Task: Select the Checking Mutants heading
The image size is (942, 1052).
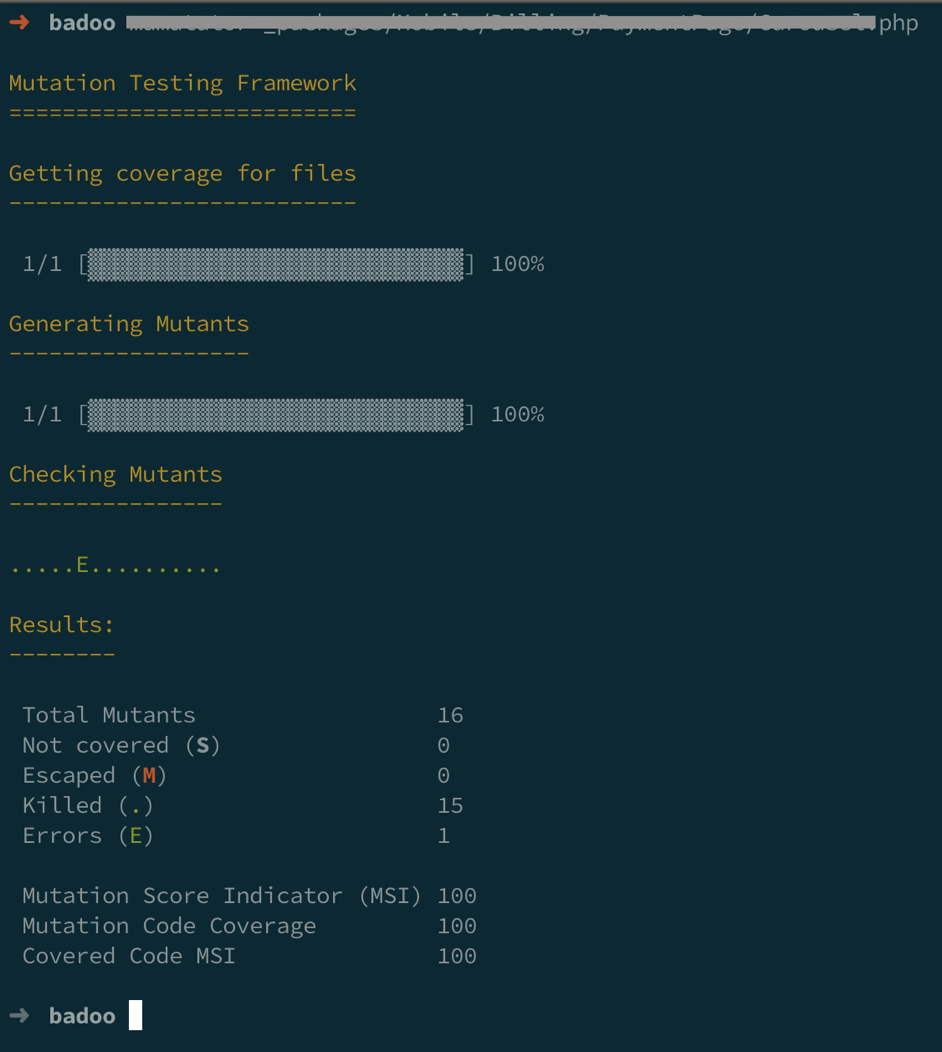Action: [x=115, y=473]
